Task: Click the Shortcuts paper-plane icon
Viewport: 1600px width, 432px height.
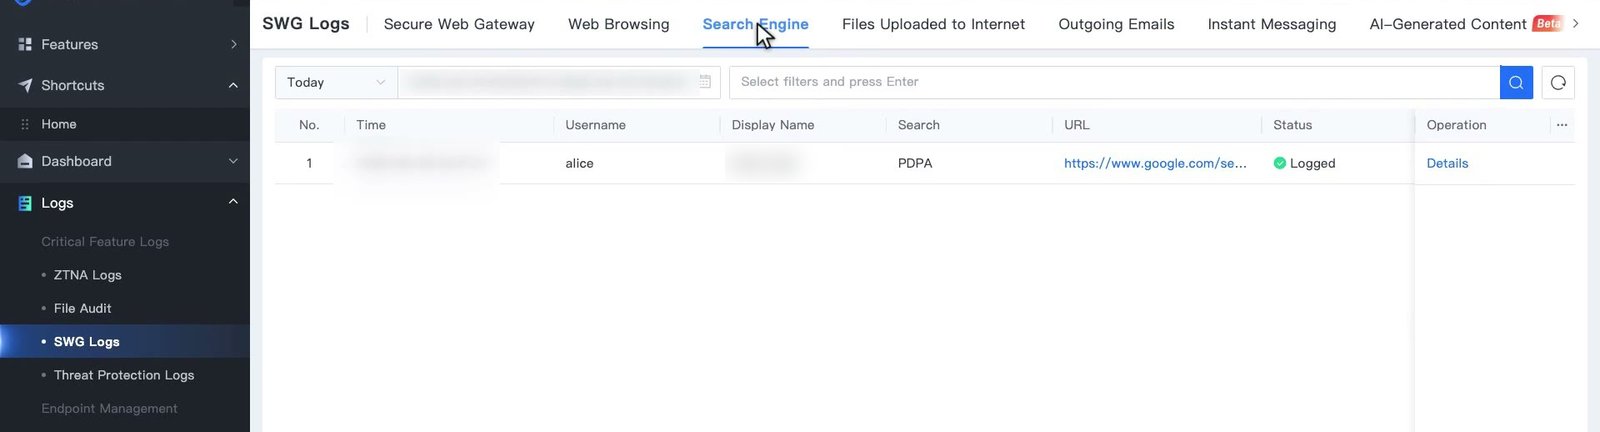Action: pos(25,85)
